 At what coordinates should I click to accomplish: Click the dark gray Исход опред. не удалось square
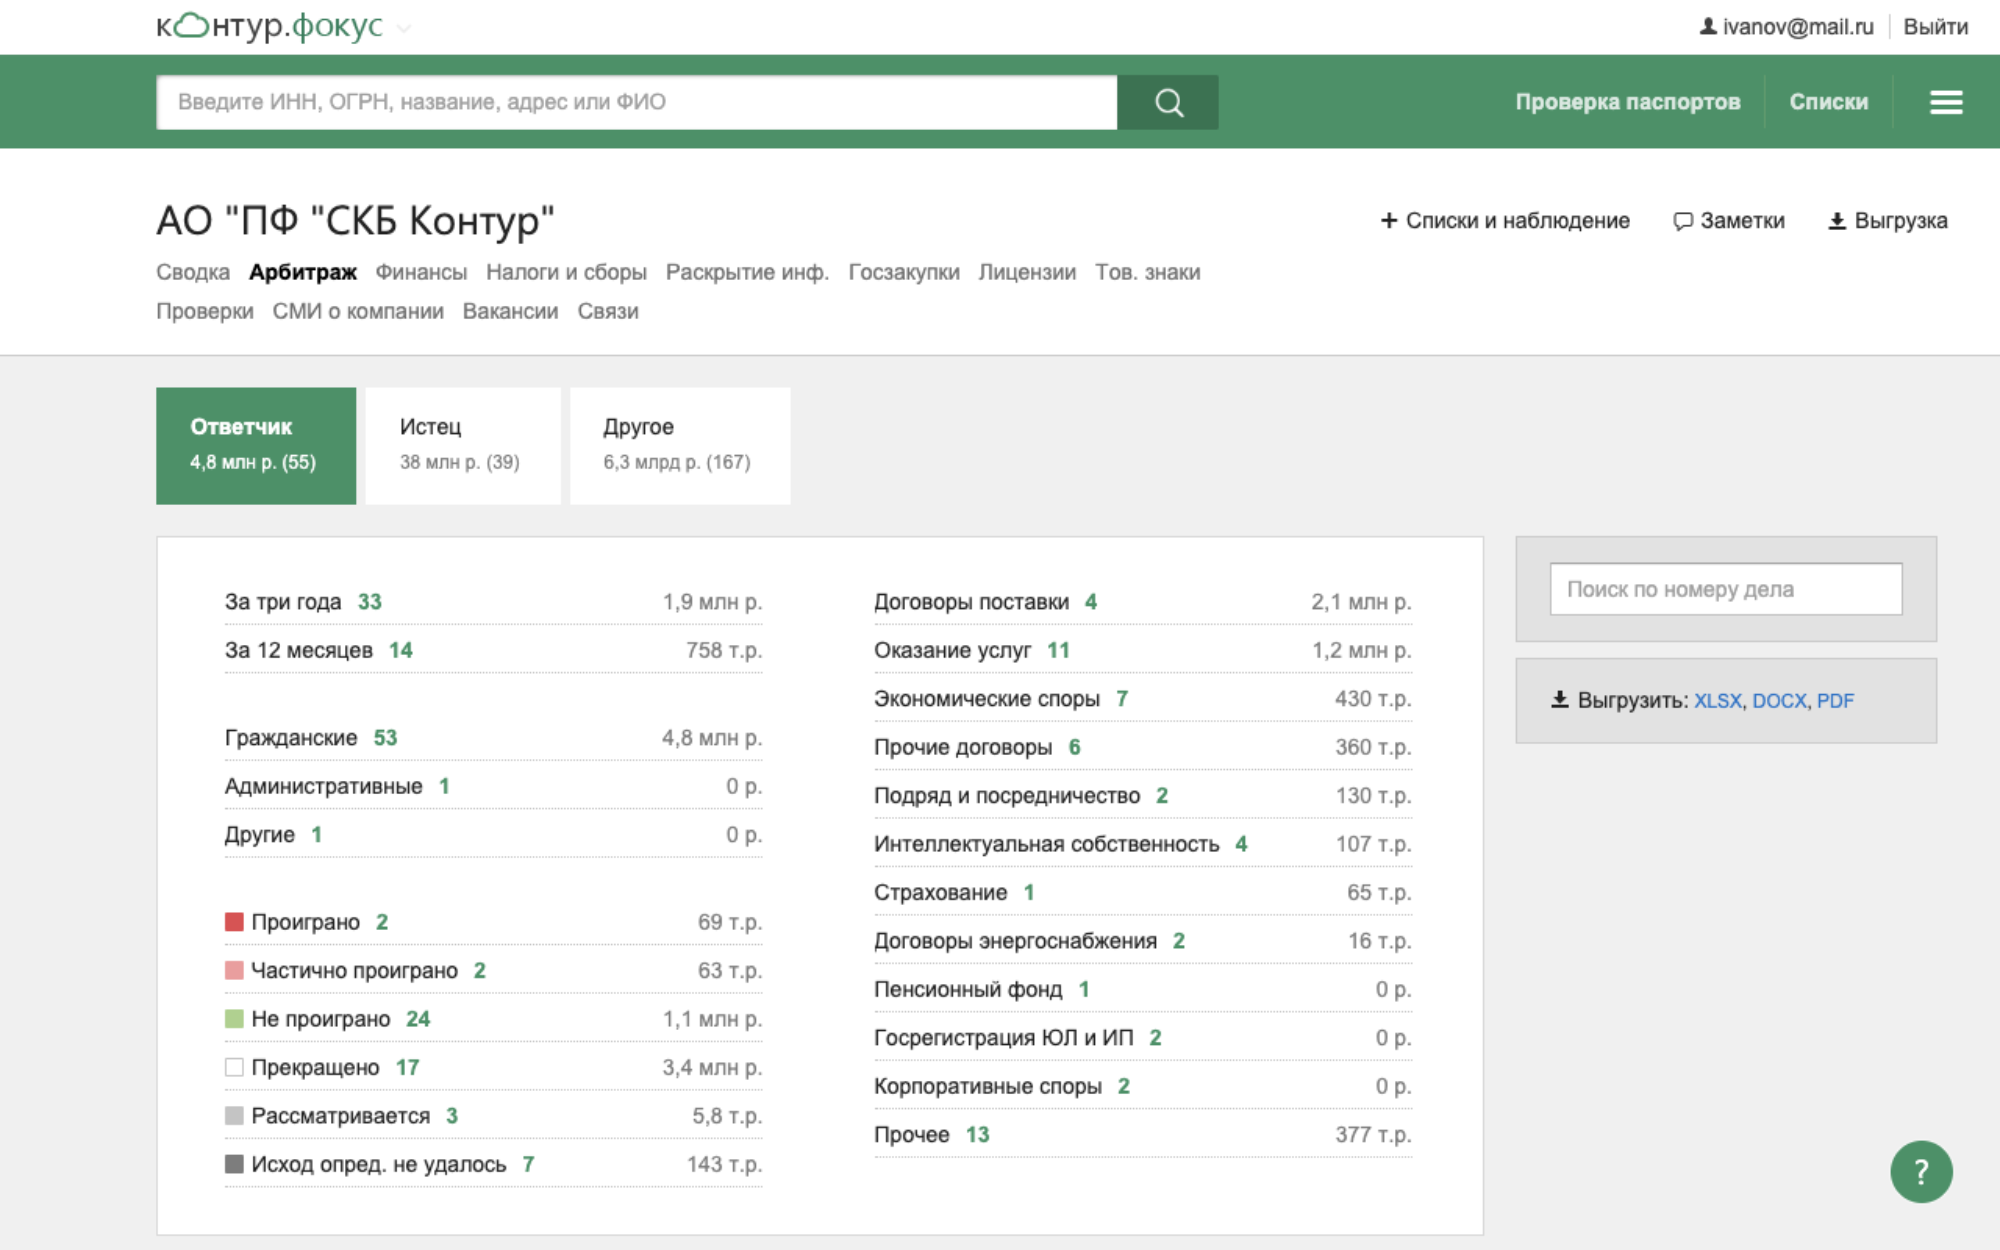click(x=234, y=1164)
